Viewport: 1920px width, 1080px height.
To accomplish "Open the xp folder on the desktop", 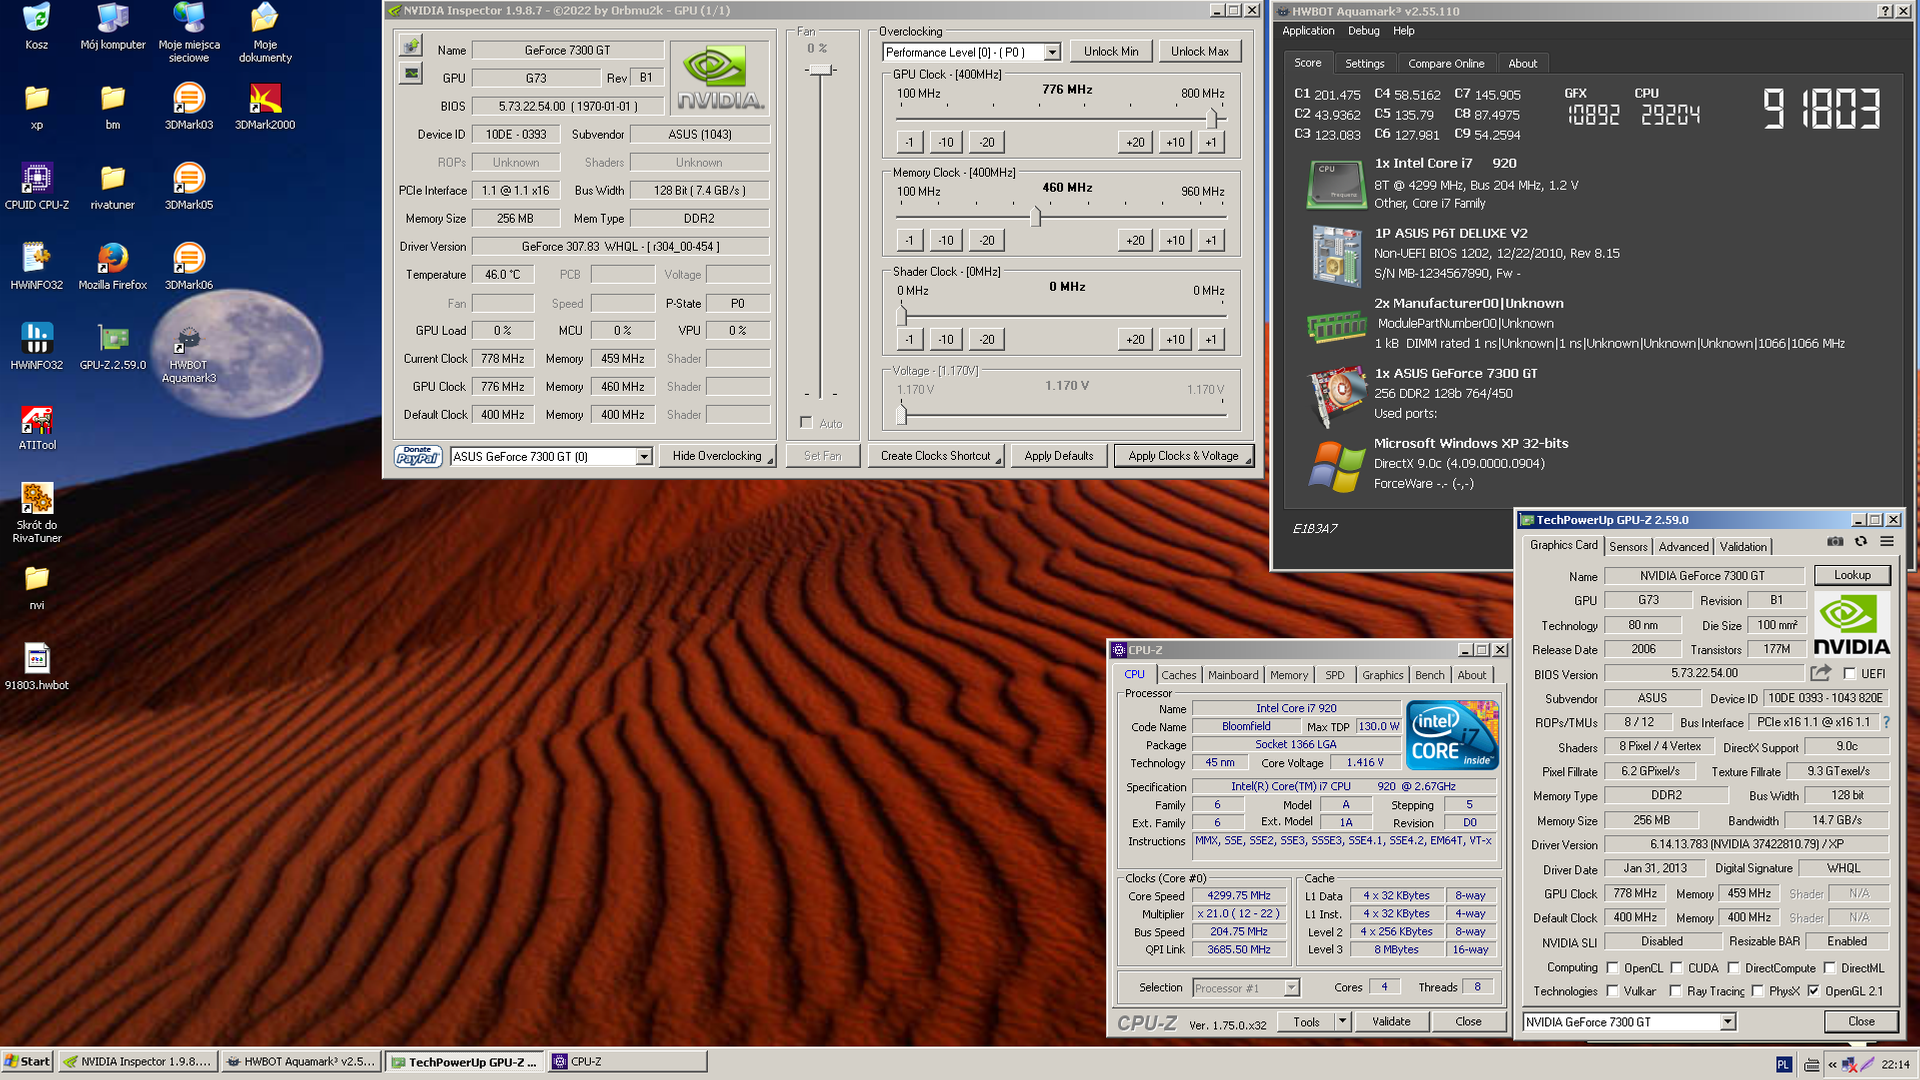I will point(37,106).
